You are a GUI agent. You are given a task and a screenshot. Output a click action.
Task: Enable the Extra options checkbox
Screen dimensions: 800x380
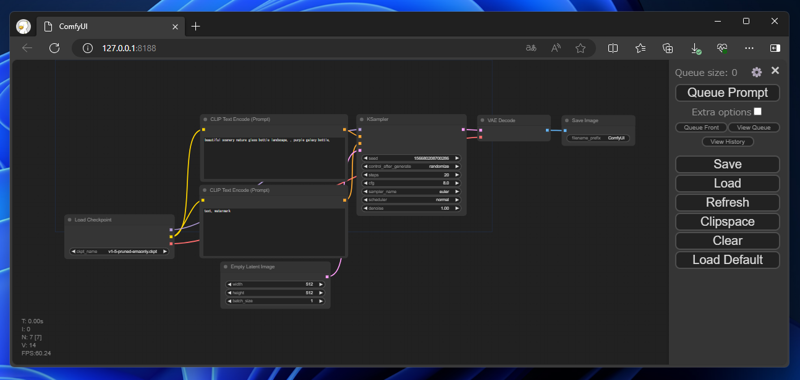758,111
